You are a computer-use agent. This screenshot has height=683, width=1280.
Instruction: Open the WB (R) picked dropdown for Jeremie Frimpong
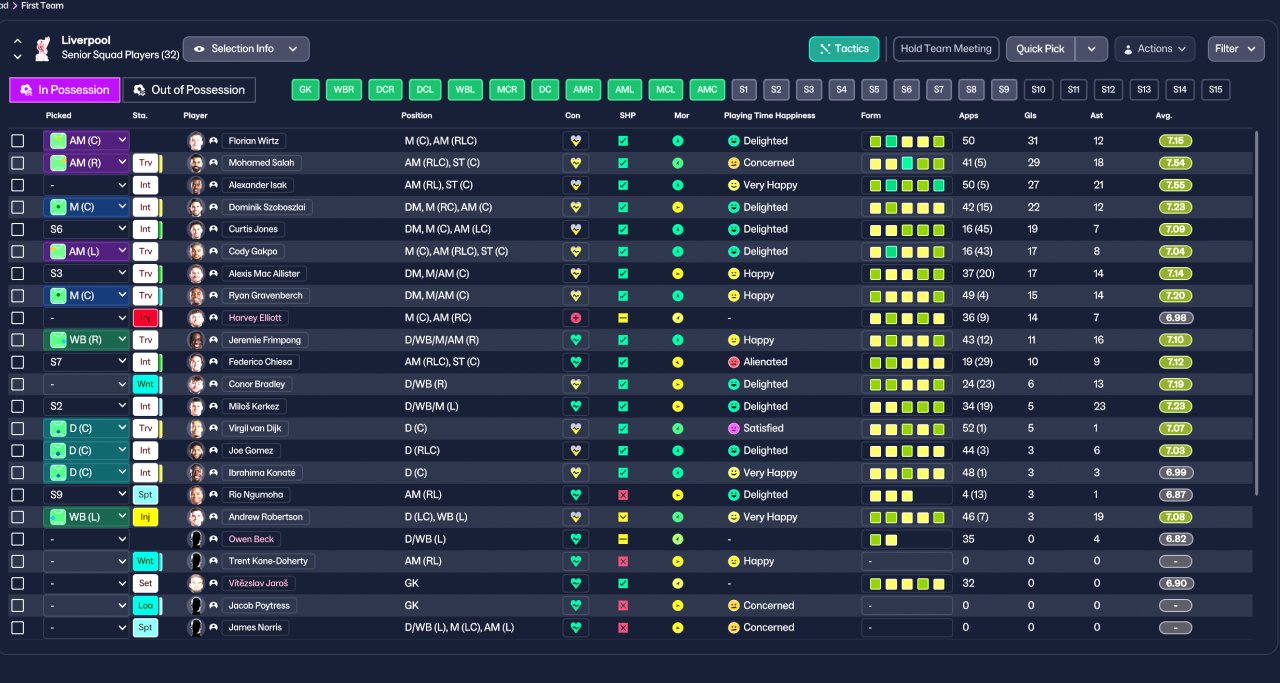87,340
